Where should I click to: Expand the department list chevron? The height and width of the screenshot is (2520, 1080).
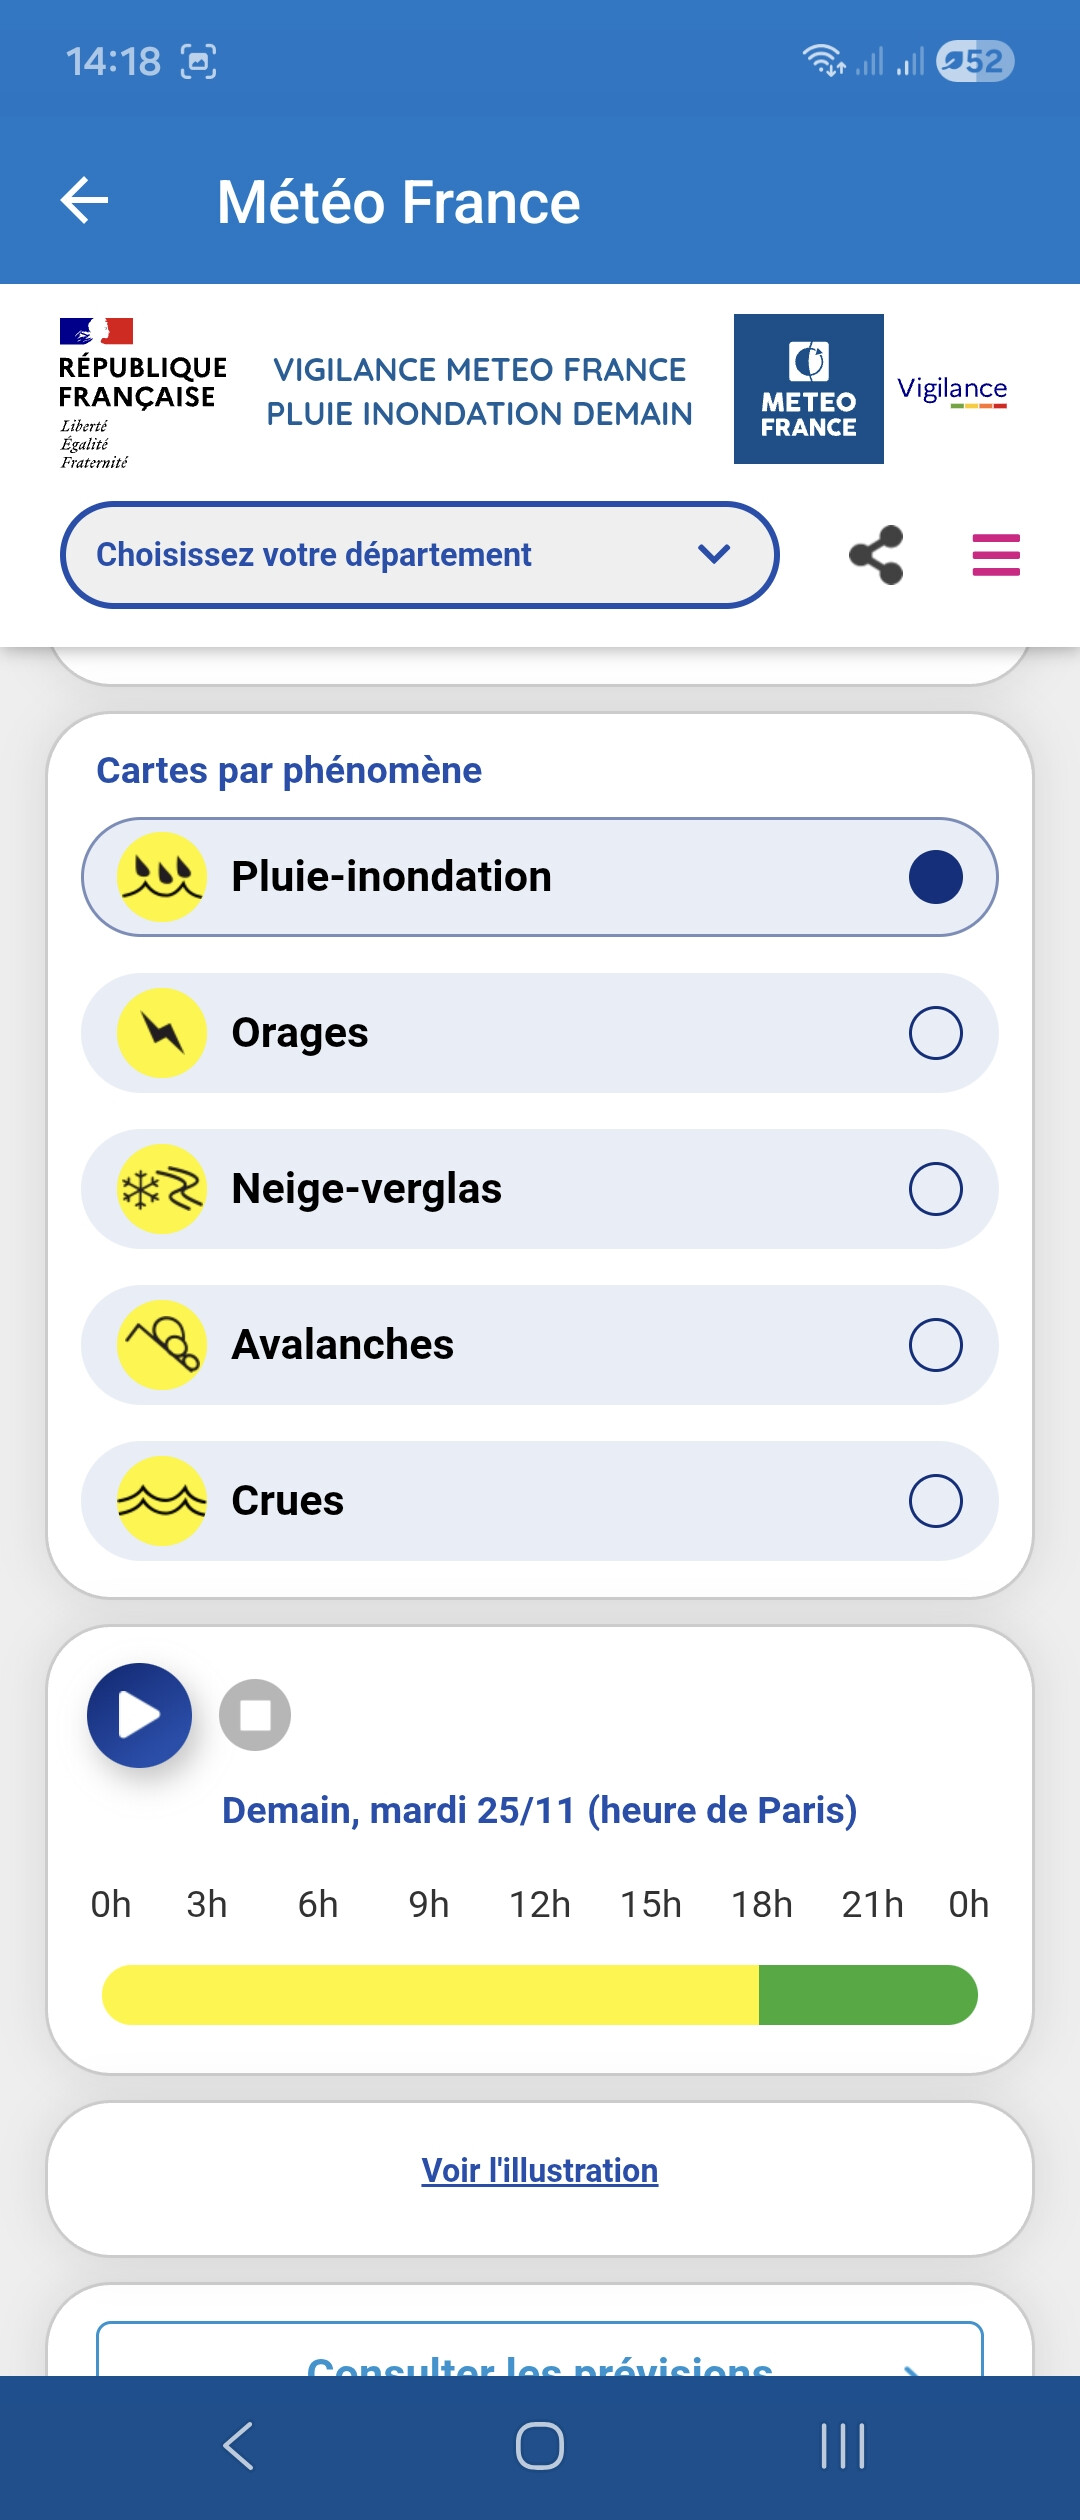pyautogui.click(x=714, y=554)
